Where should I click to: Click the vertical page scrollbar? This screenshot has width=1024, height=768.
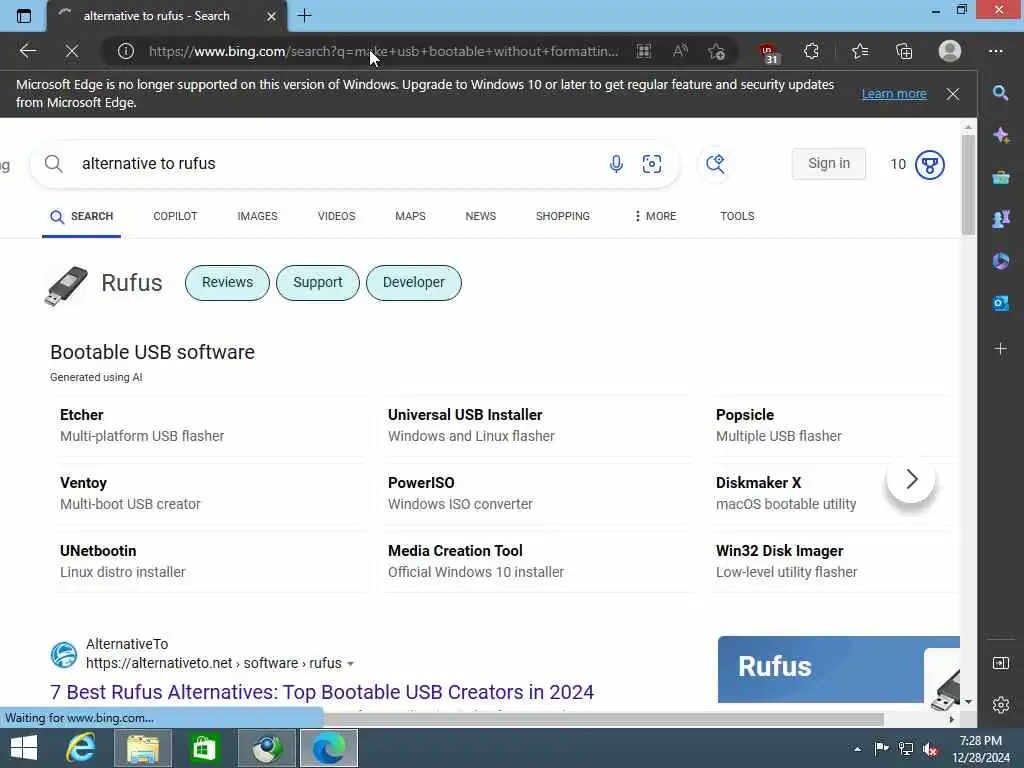(968, 184)
